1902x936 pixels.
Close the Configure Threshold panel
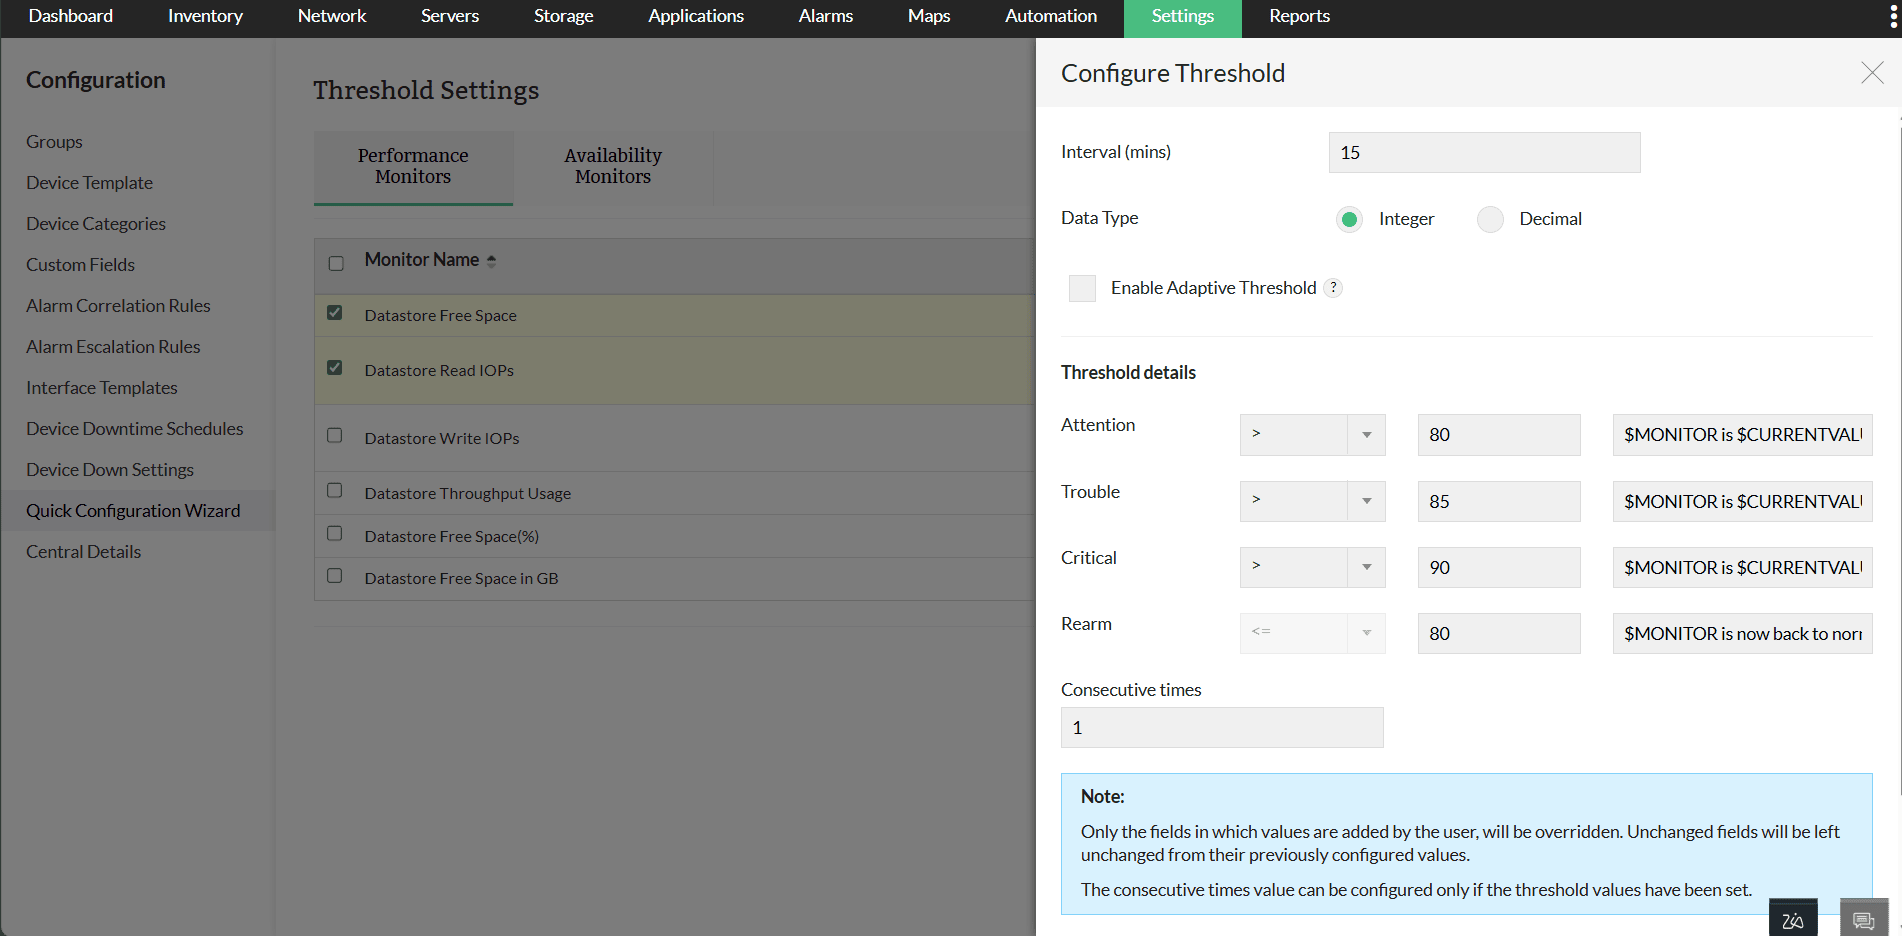point(1871,72)
